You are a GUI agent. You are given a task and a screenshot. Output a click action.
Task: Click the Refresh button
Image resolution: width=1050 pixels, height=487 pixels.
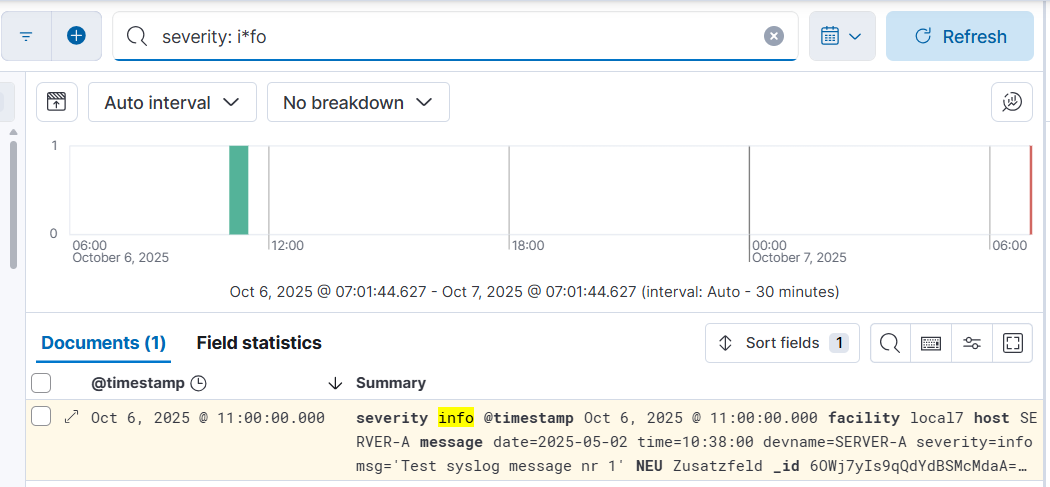click(960, 36)
